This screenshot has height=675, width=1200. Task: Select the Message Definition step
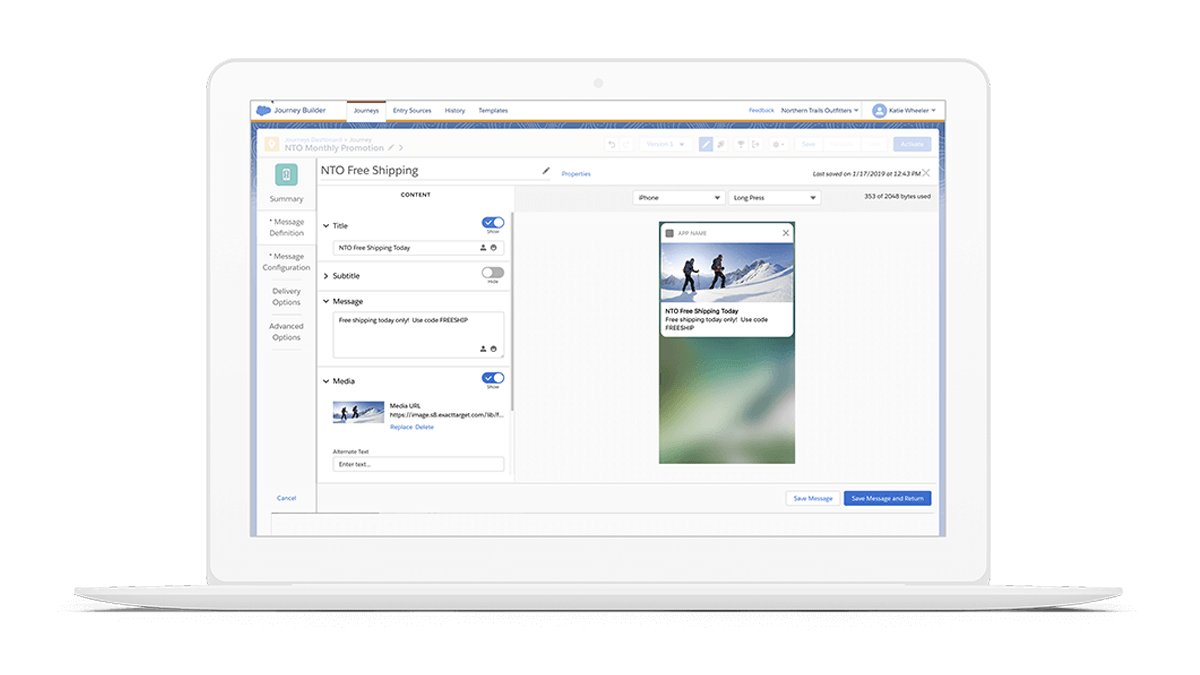287,228
